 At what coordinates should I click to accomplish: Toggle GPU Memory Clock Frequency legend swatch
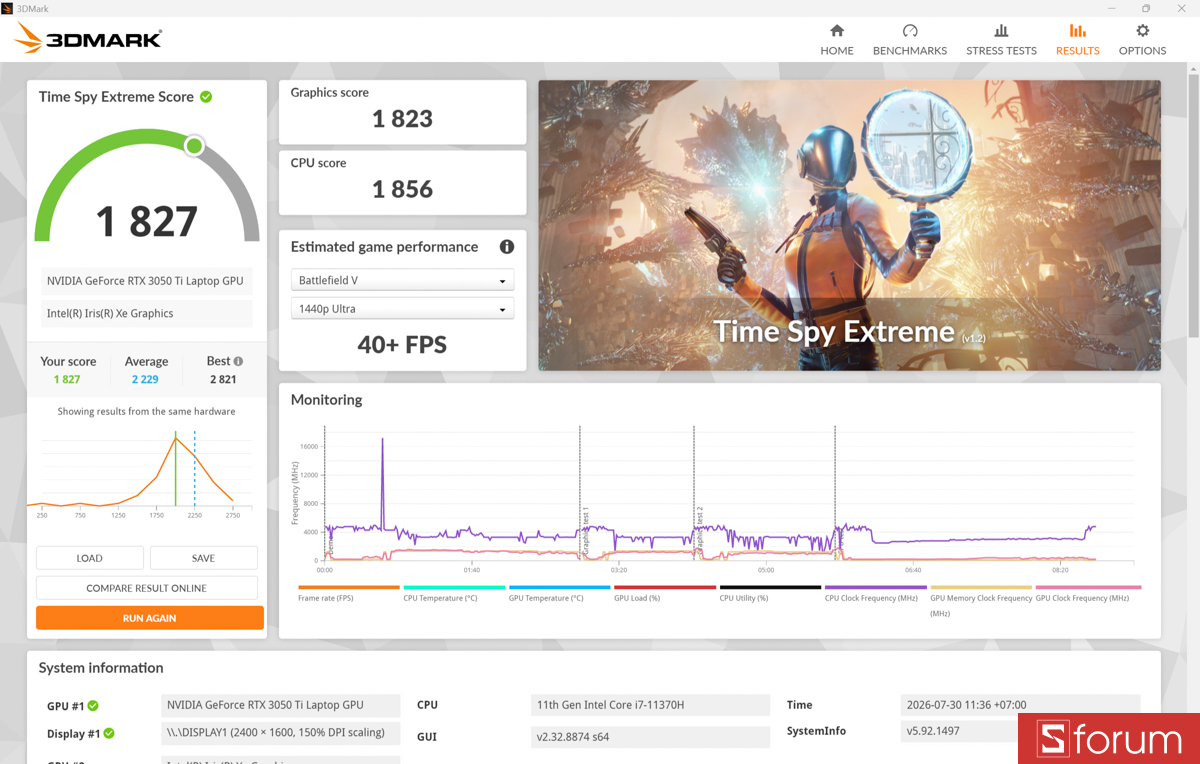(981, 588)
